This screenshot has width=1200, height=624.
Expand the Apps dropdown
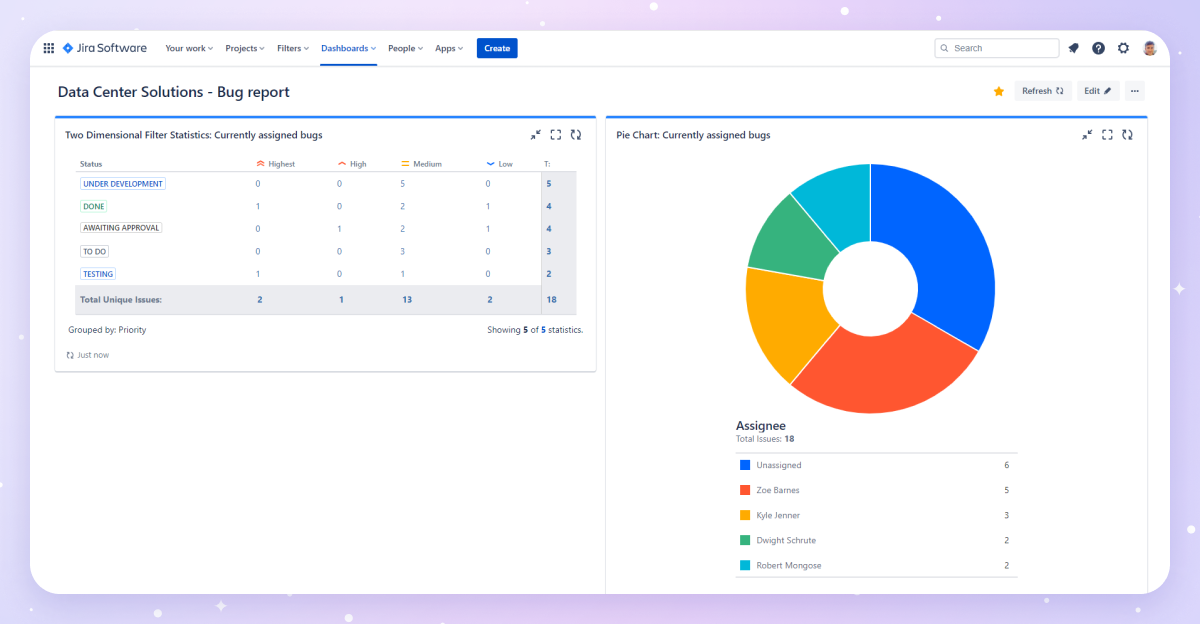tap(449, 48)
